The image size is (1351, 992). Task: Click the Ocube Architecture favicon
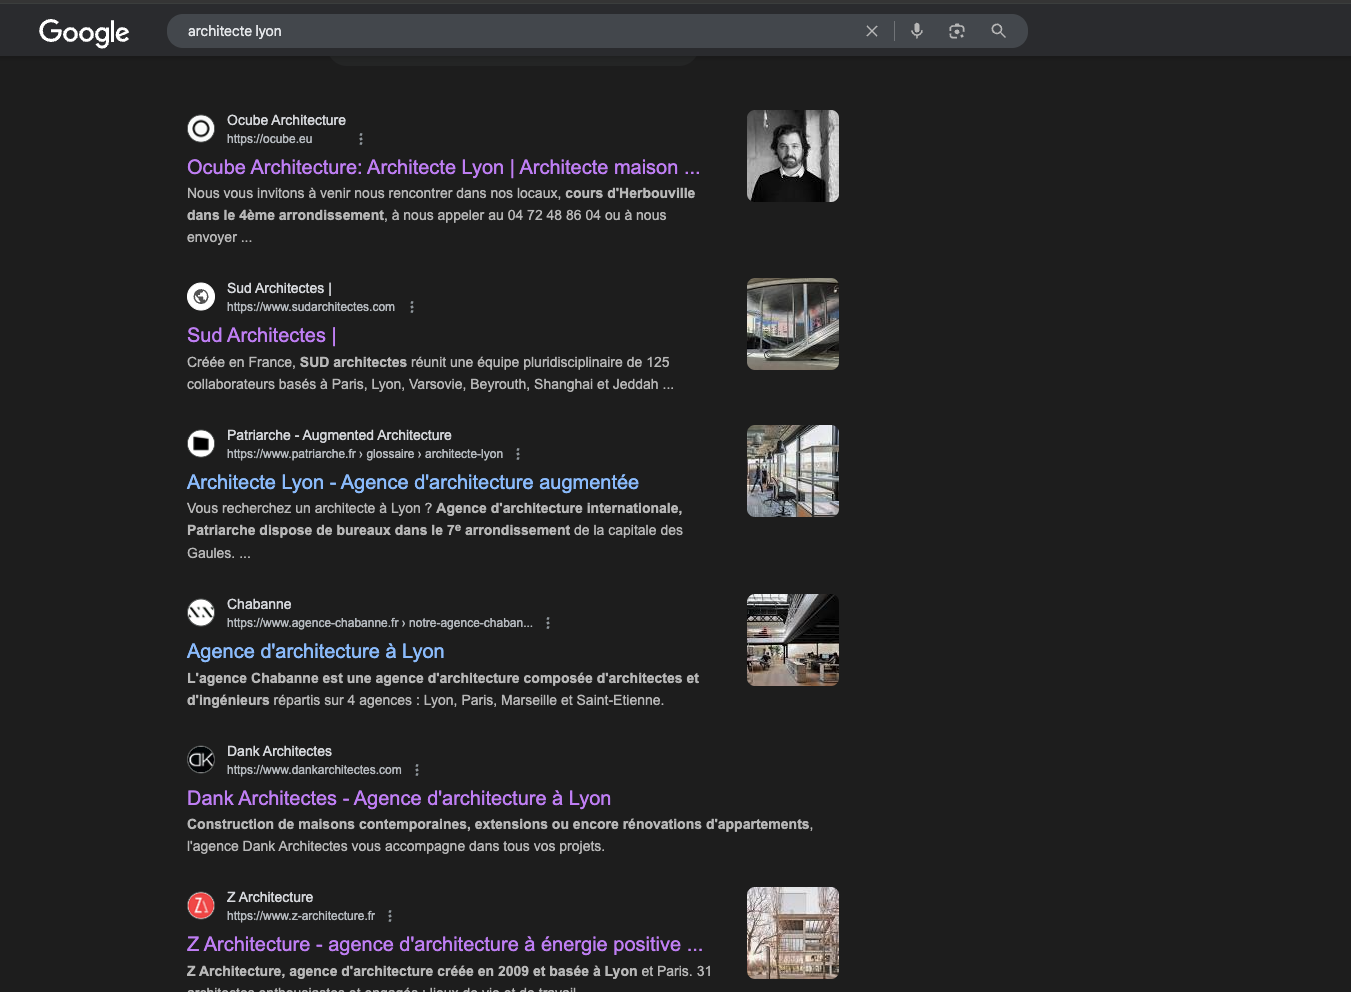(x=201, y=129)
